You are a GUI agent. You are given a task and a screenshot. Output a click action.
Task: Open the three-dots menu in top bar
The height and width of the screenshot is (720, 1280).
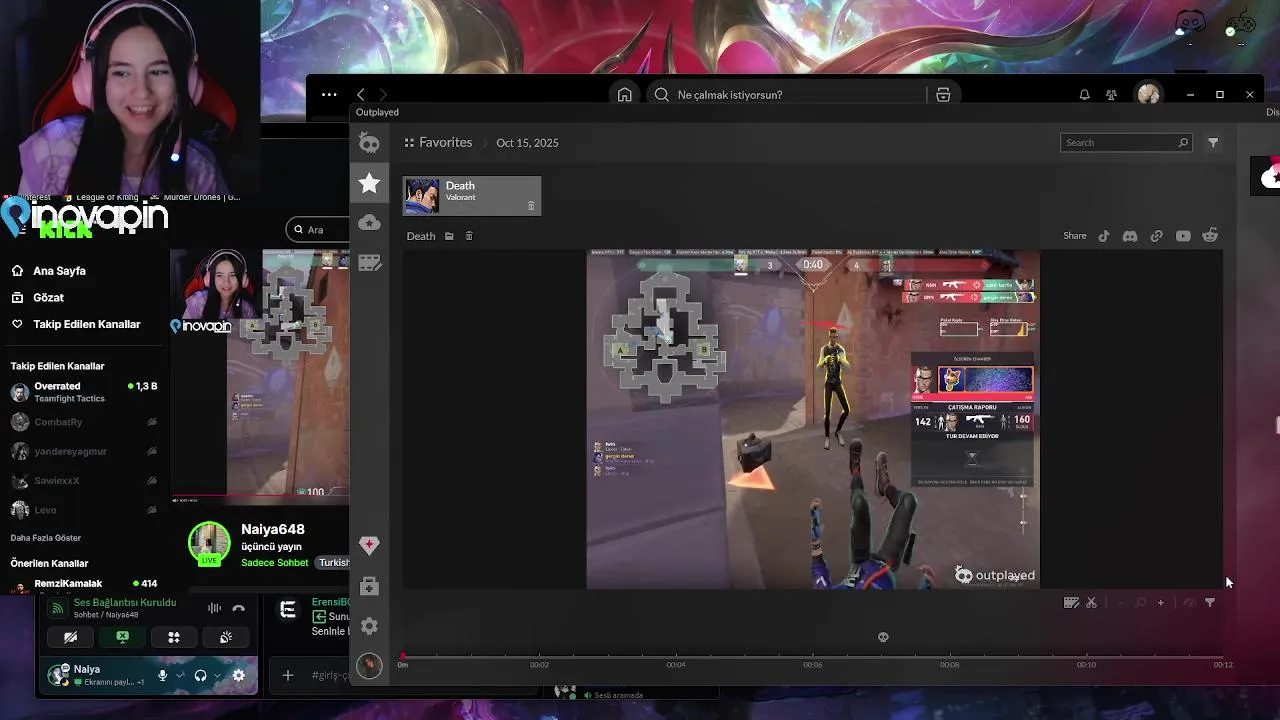329,95
